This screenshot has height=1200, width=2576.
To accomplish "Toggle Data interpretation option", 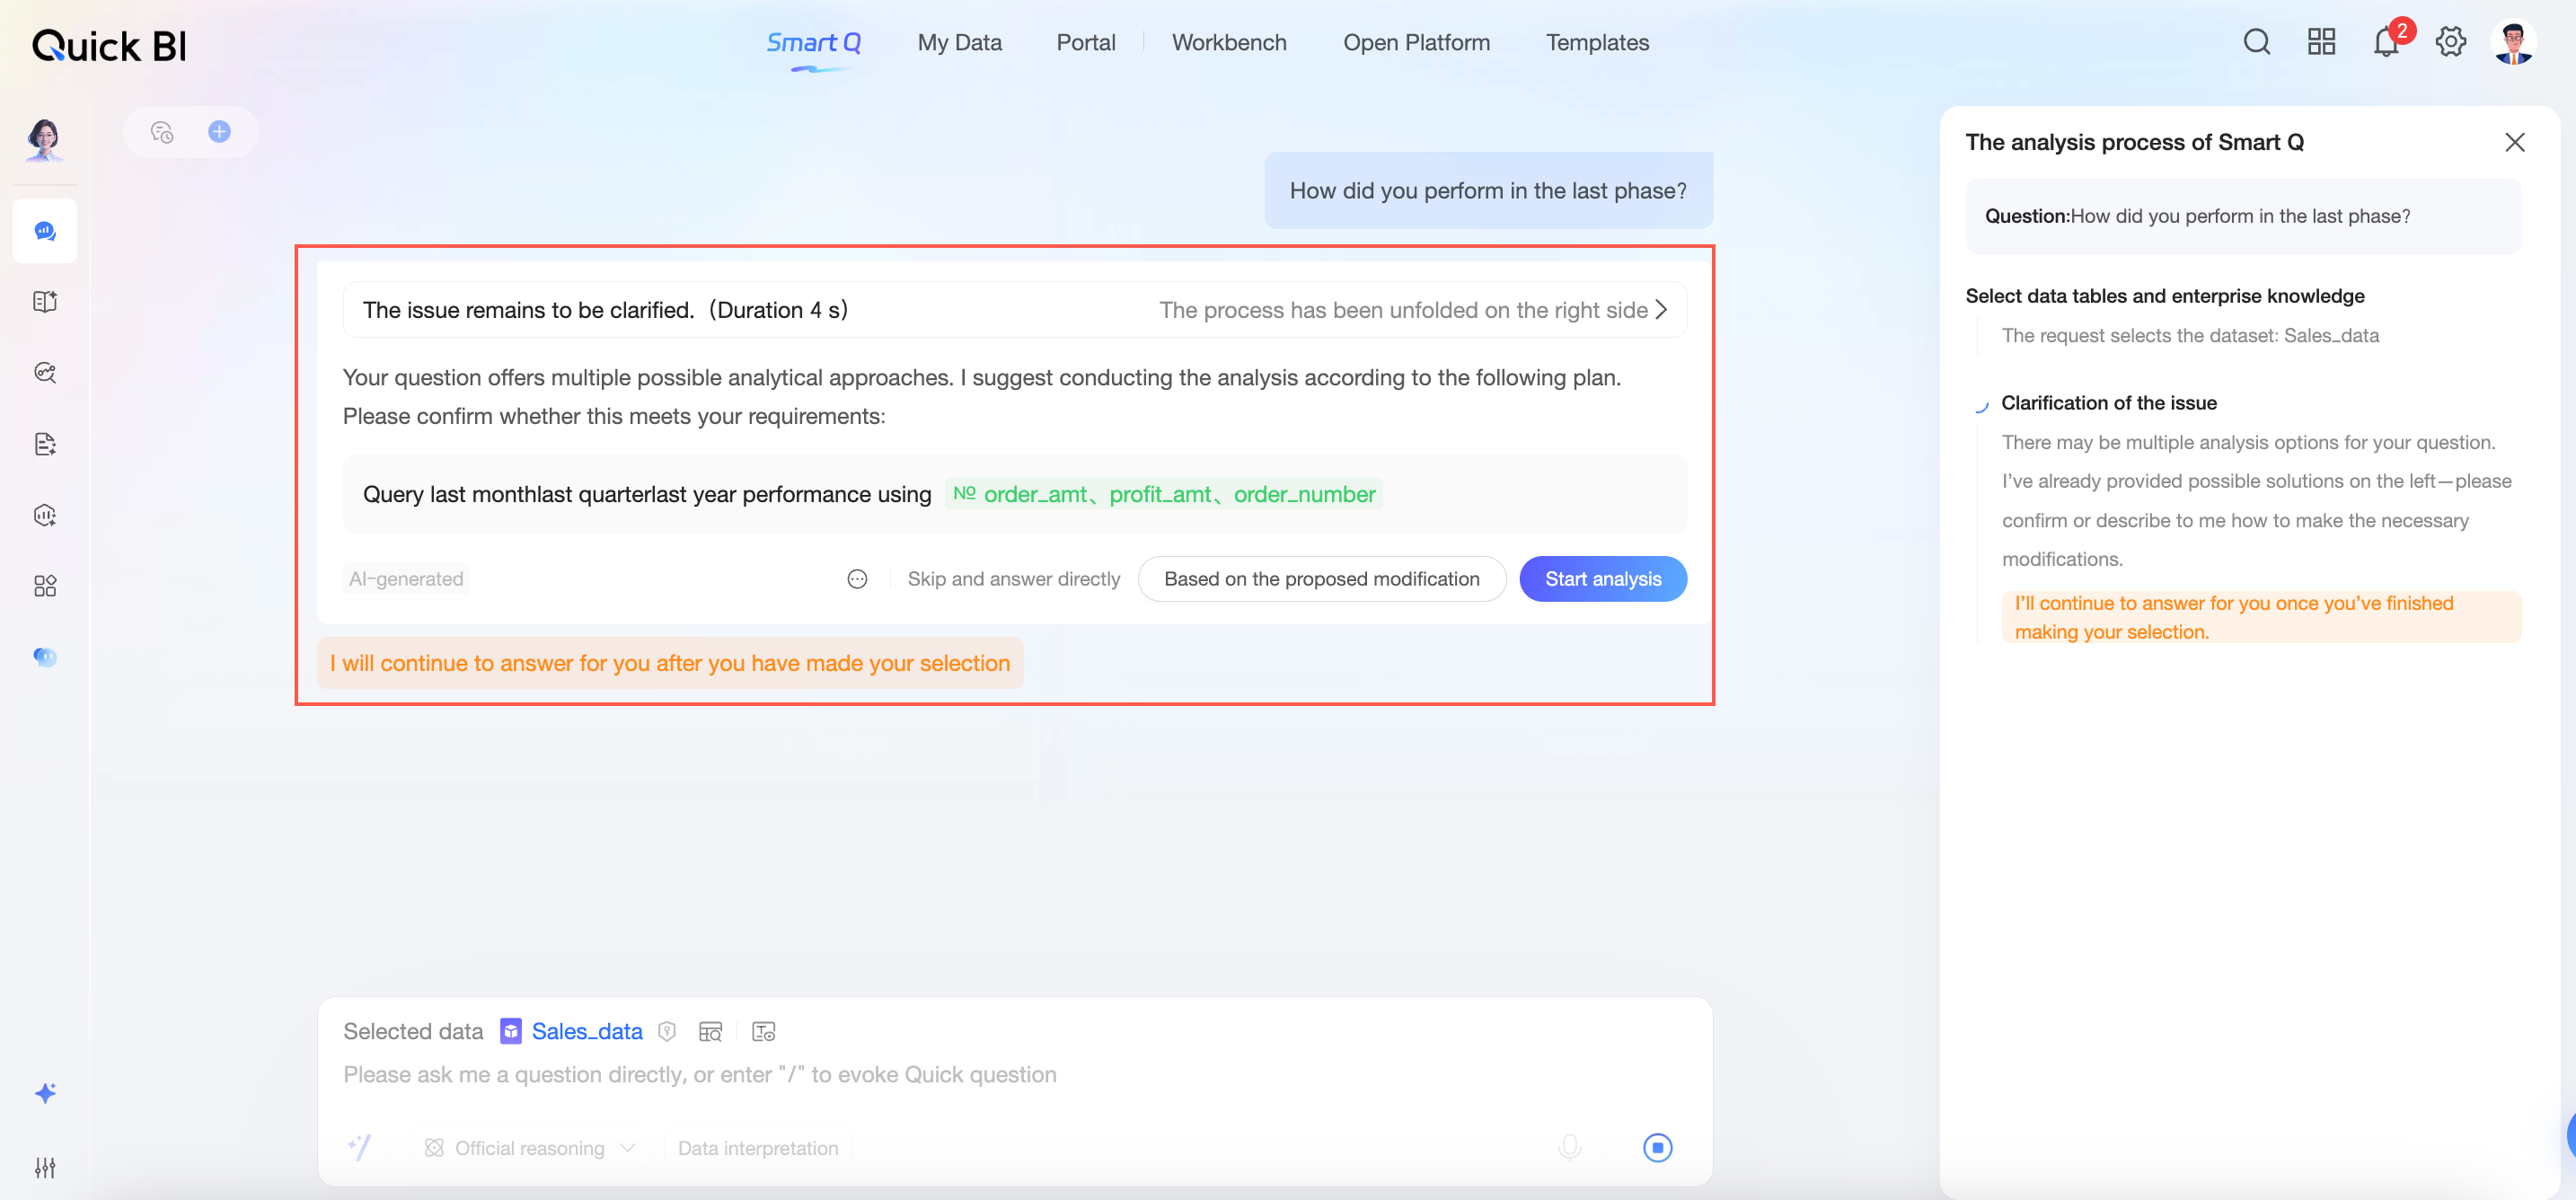I will point(758,1148).
